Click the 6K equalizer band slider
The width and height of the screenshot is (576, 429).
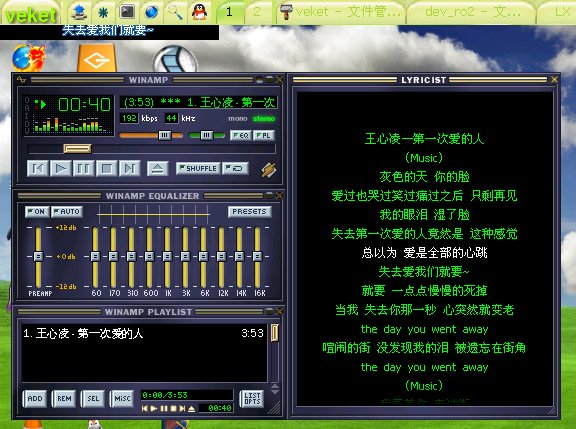click(x=203, y=256)
